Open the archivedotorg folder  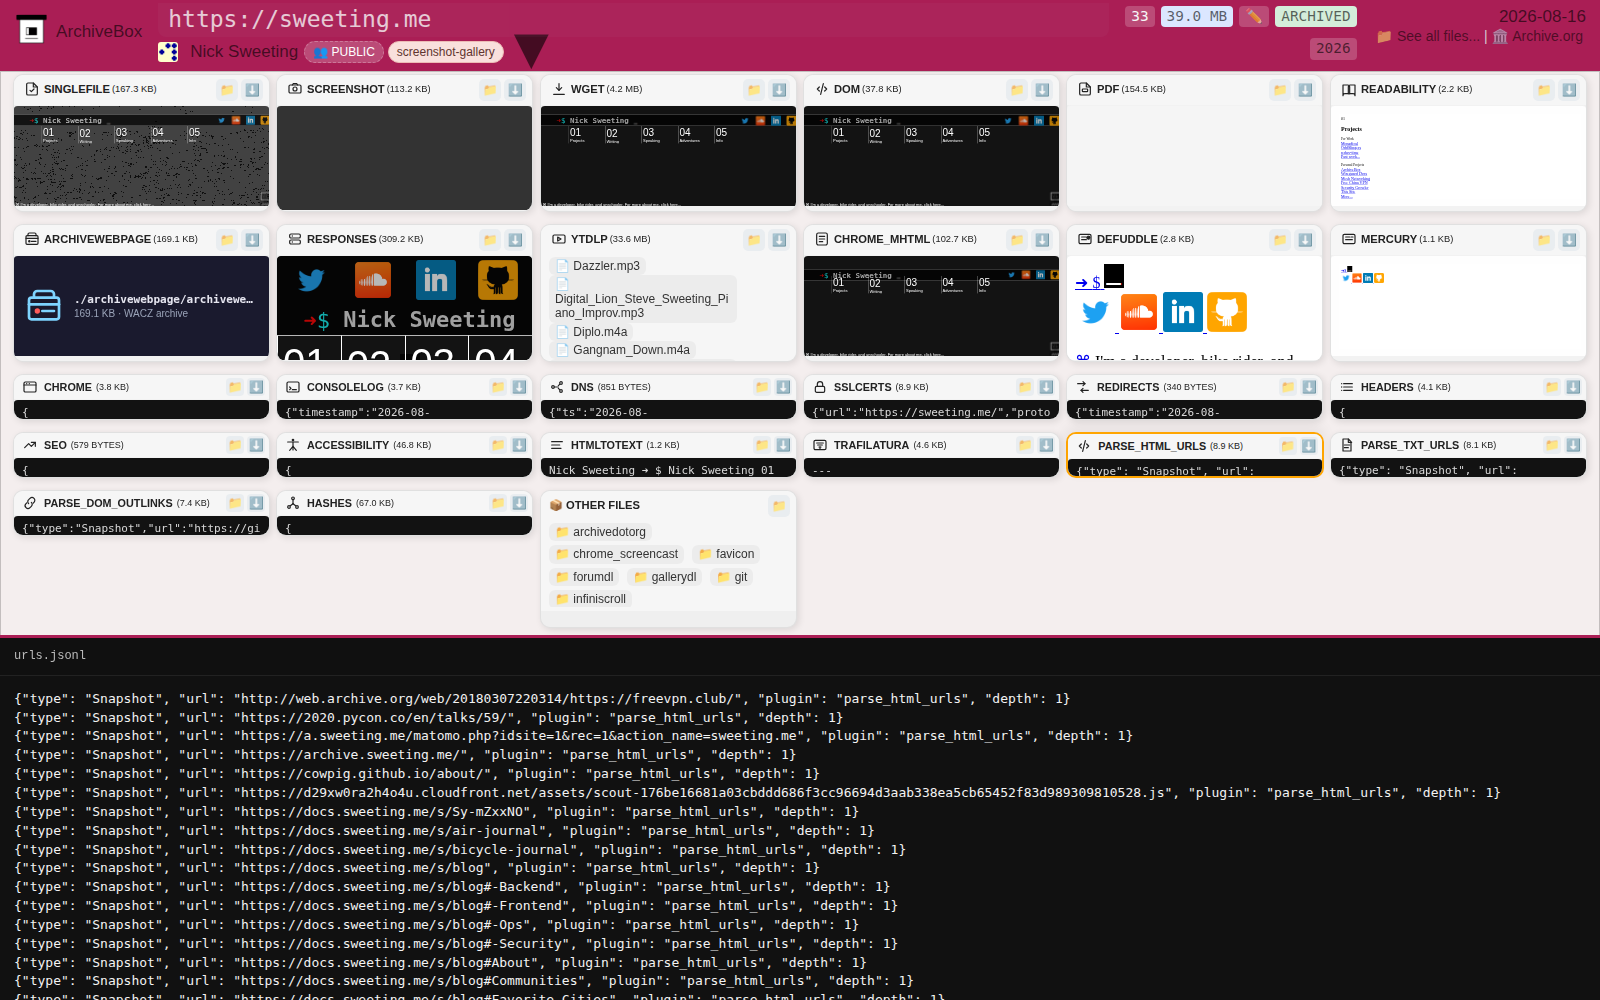coord(600,532)
